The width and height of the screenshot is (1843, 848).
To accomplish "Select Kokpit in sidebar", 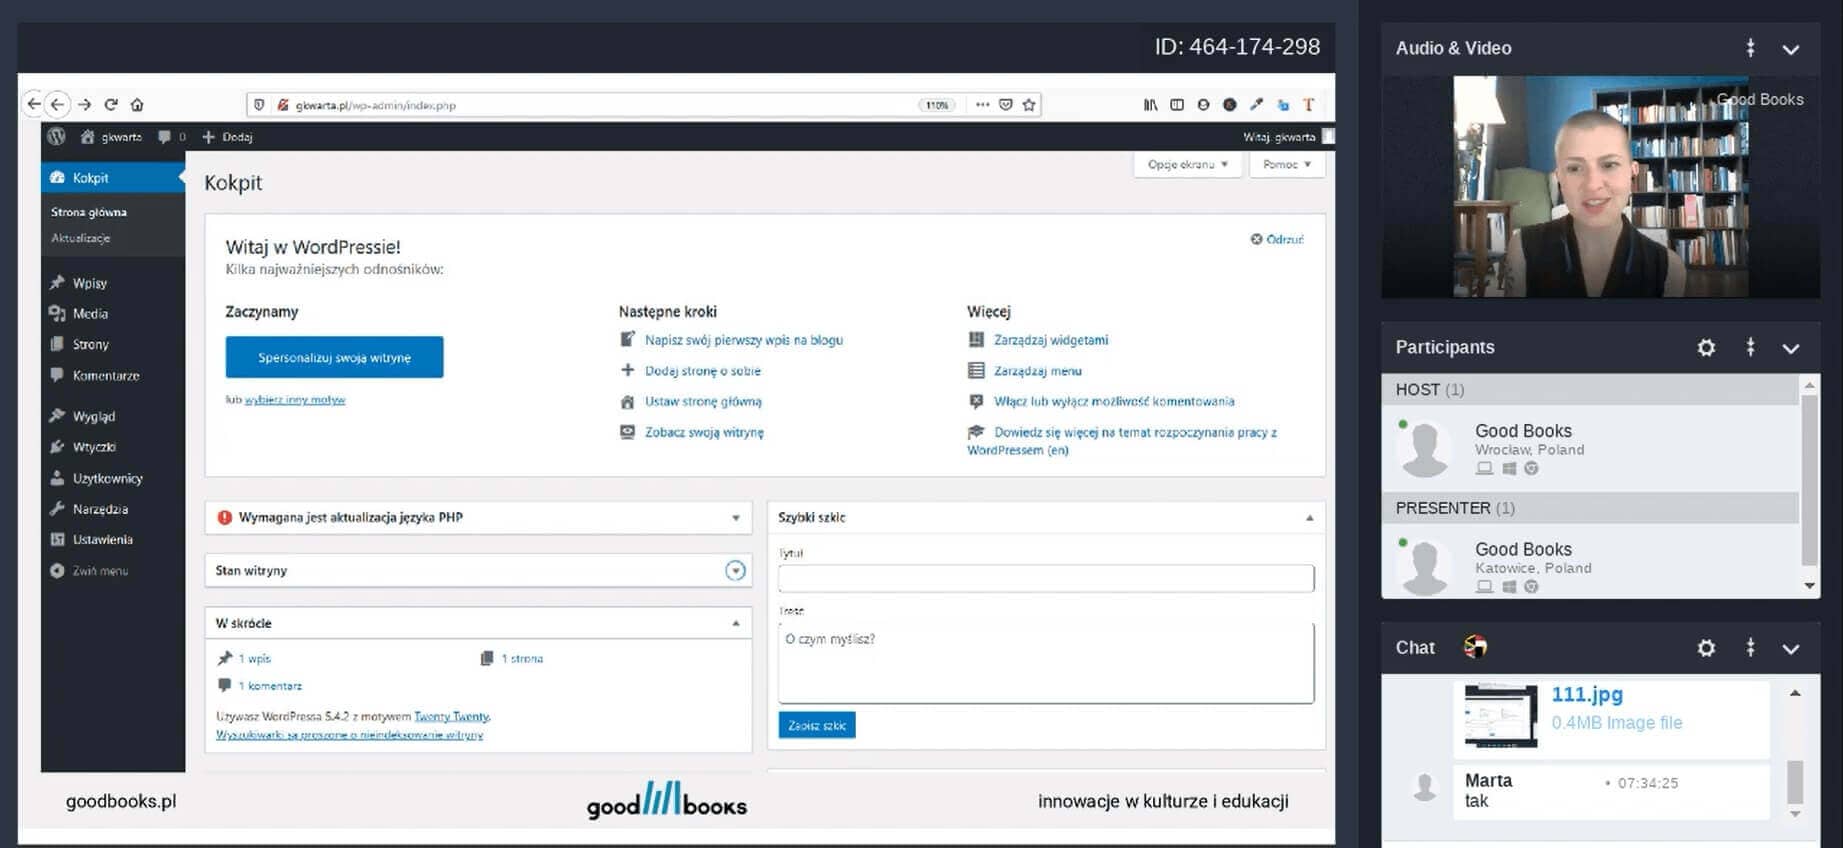I will [x=112, y=178].
